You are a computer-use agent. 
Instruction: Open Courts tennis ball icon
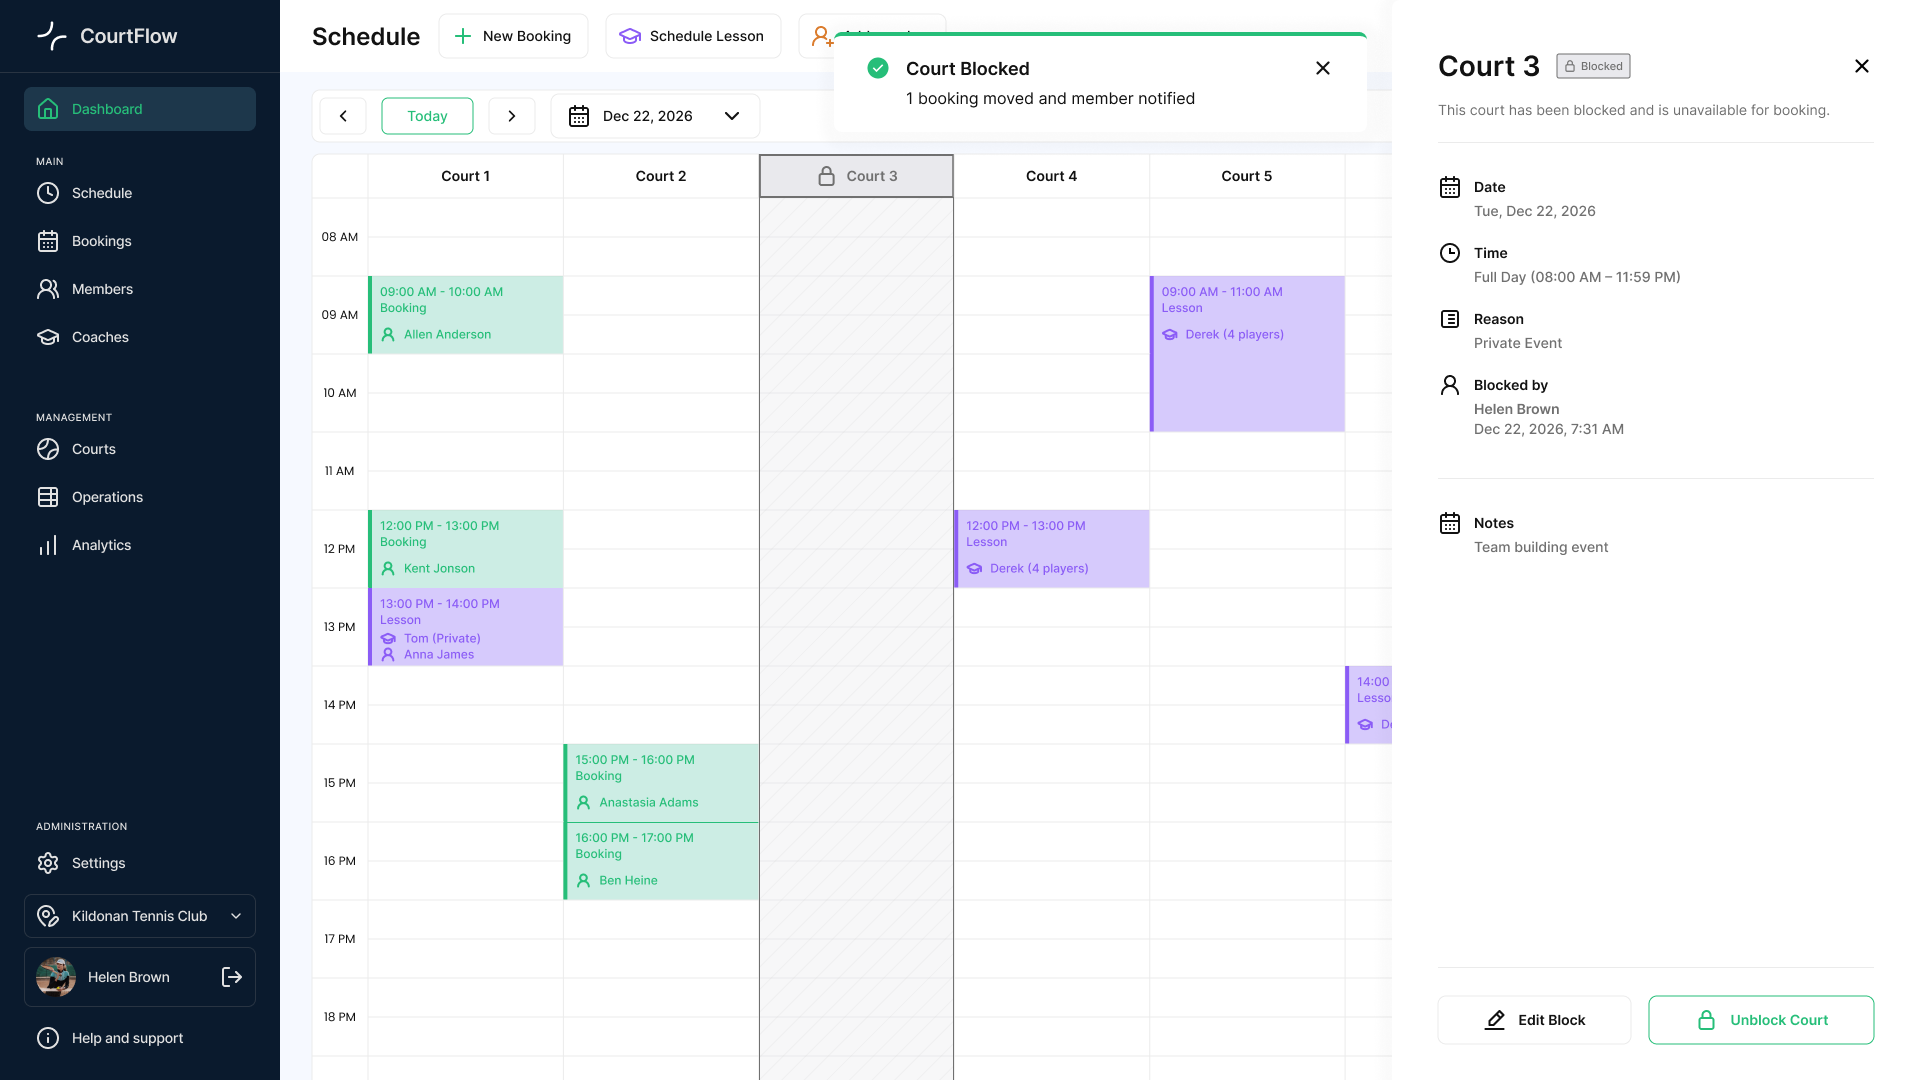pos(48,449)
